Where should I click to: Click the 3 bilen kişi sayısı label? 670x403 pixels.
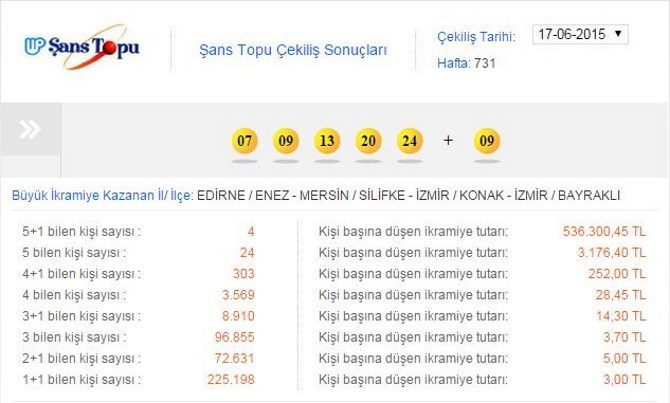pyautogui.click(x=75, y=337)
